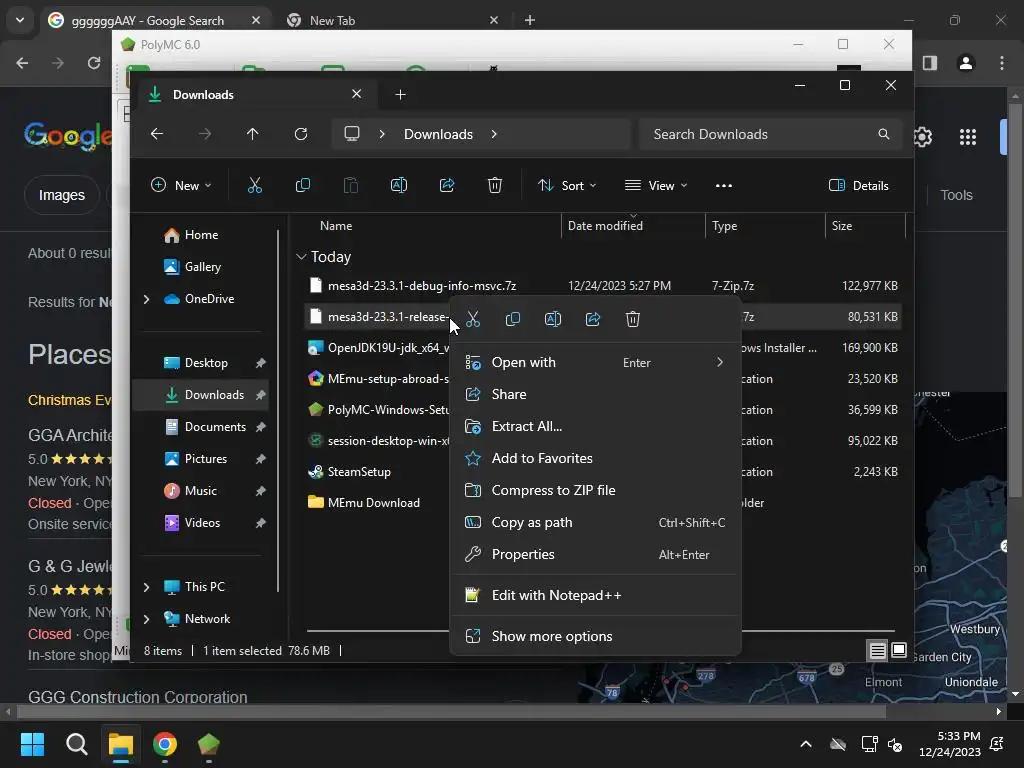Screen dimensions: 1024x768
Task: Click Copy icon in context menu
Action: point(513,319)
